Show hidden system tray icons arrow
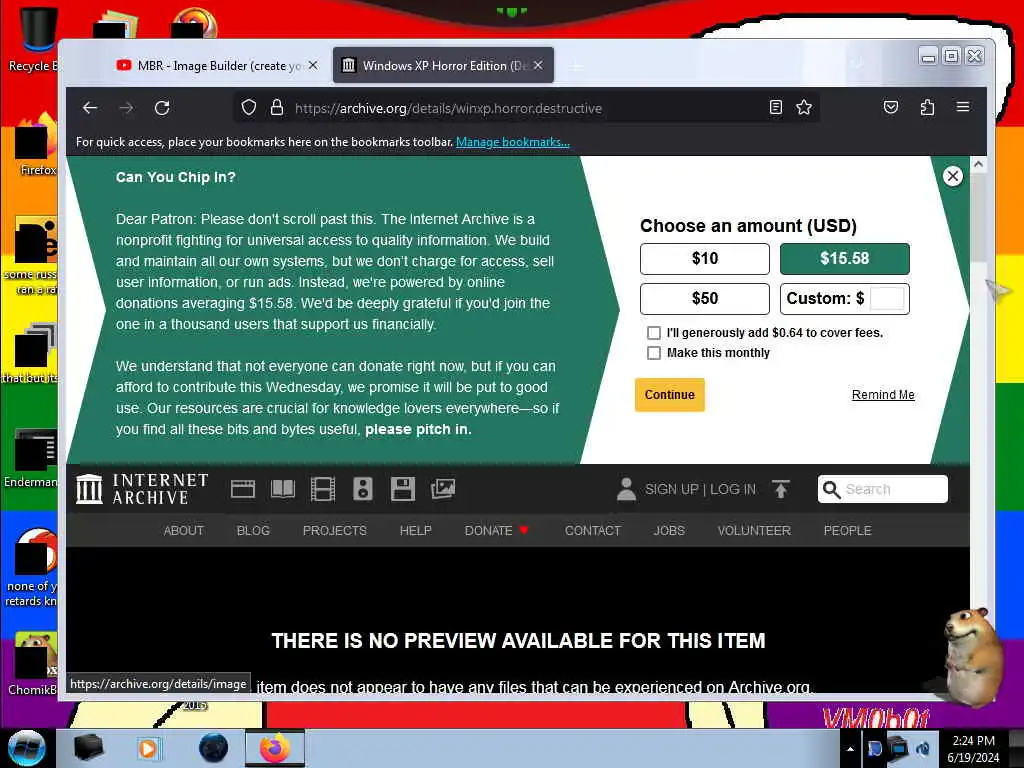Image resolution: width=1024 pixels, height=768 pixels. click(850, 749)
